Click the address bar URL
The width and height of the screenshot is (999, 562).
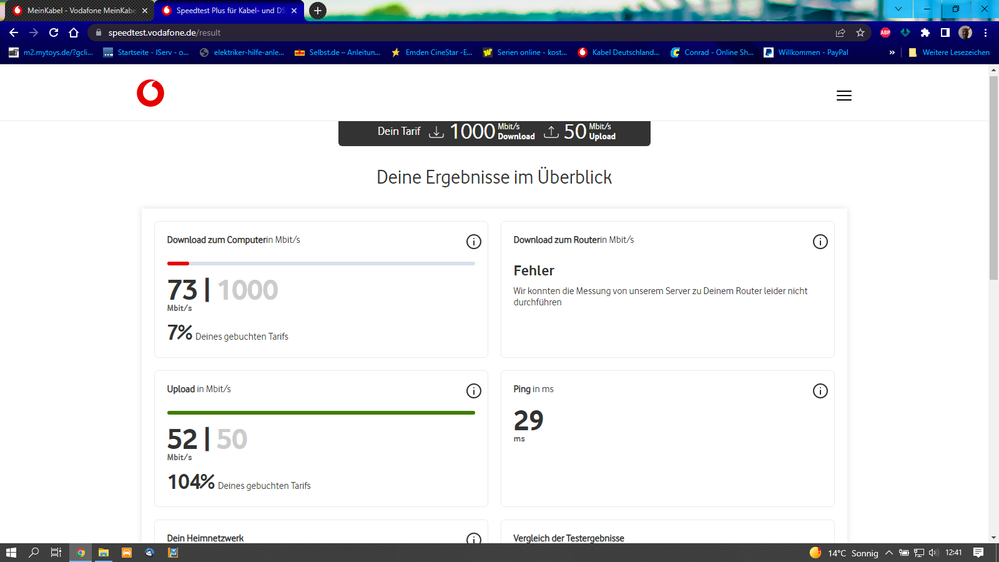tap(164, 32)
